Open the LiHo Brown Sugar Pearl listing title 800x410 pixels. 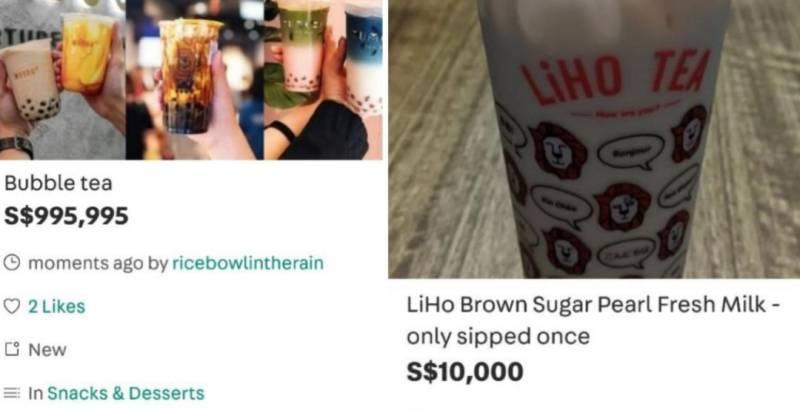[593, 320]
